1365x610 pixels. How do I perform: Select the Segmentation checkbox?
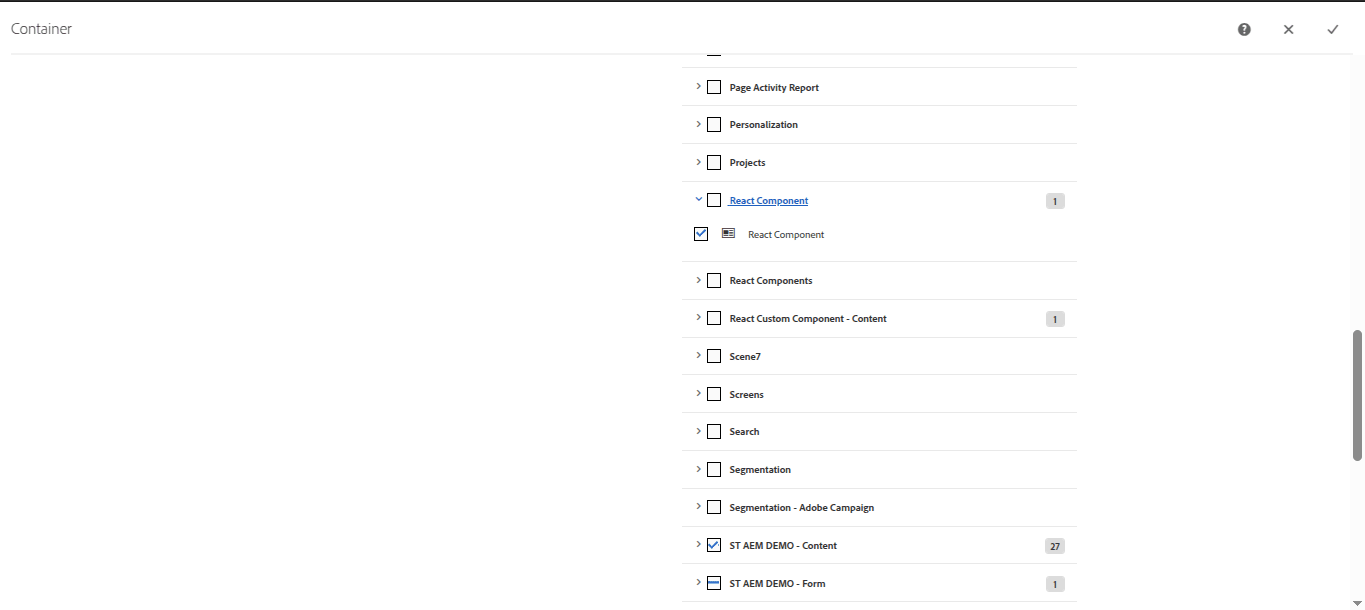pyautogui.click(x=714, y=470)
